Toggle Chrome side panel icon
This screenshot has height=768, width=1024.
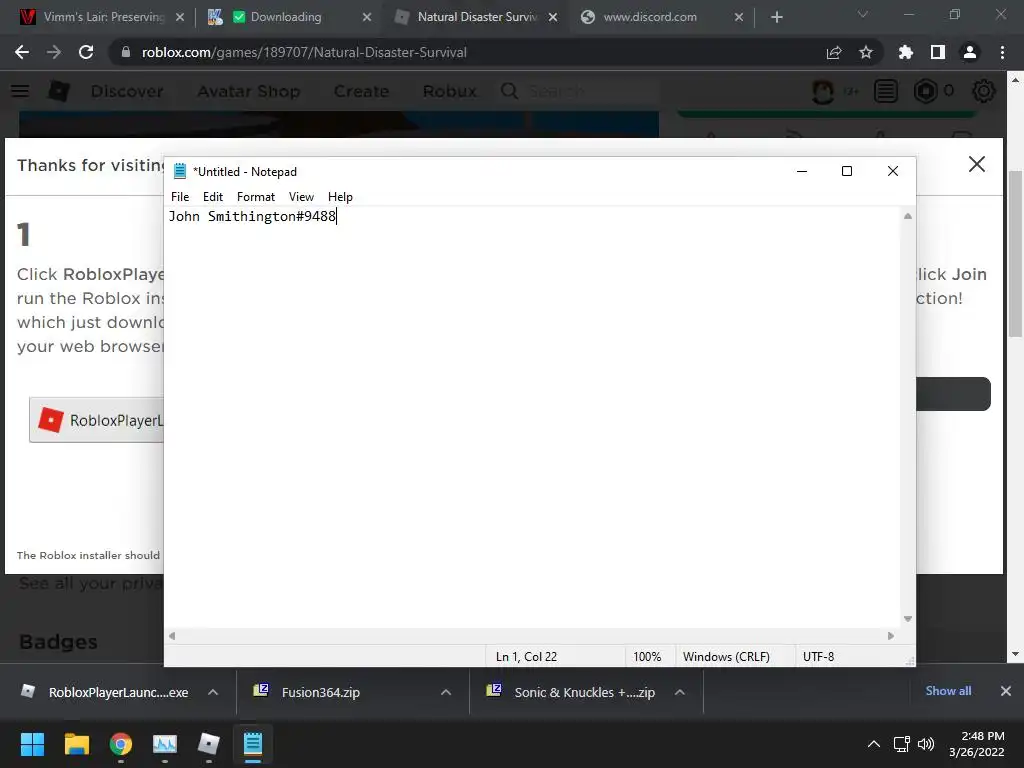tap(938, 52)
